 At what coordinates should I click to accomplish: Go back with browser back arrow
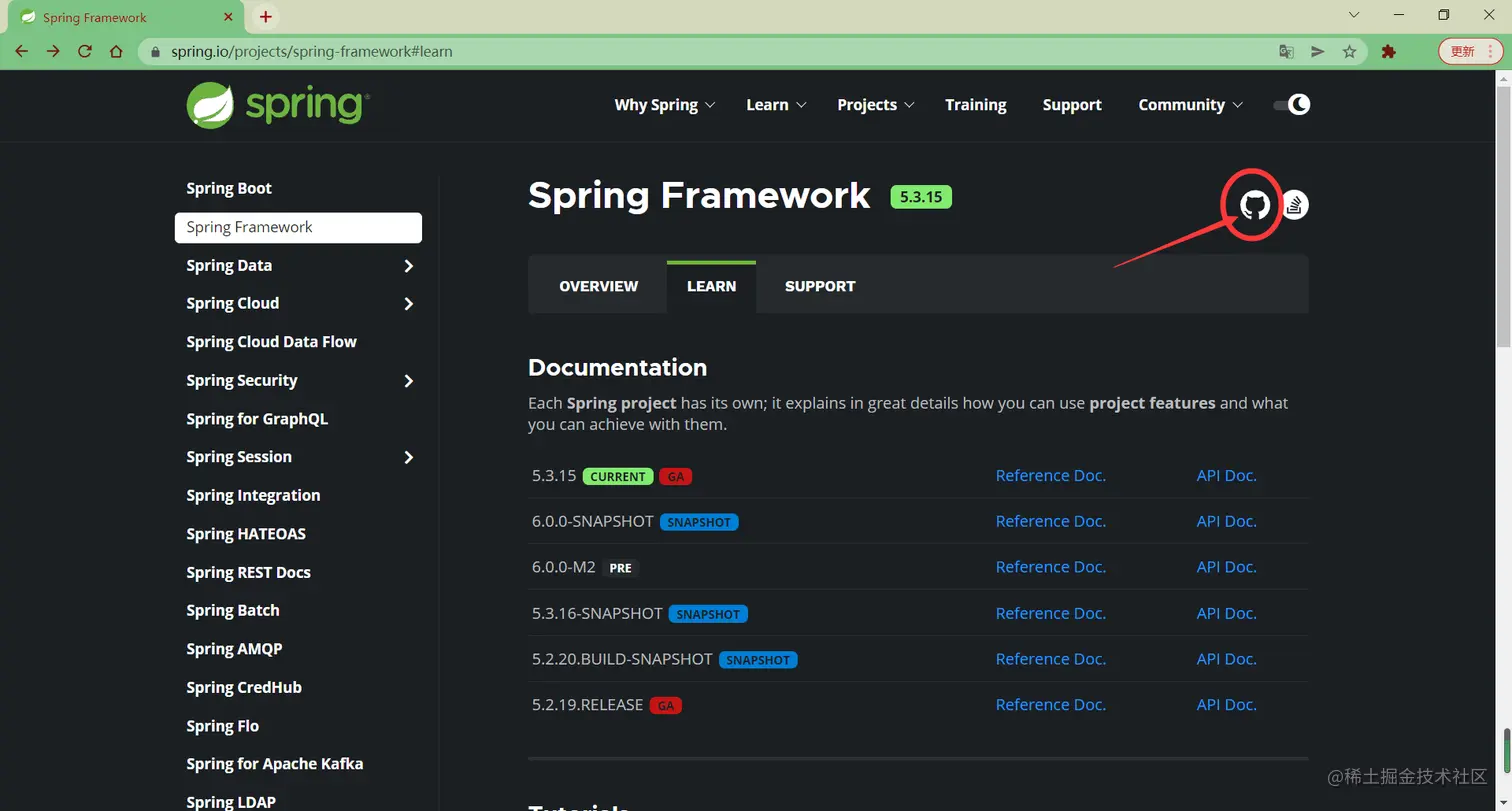(x=22, y=51)
